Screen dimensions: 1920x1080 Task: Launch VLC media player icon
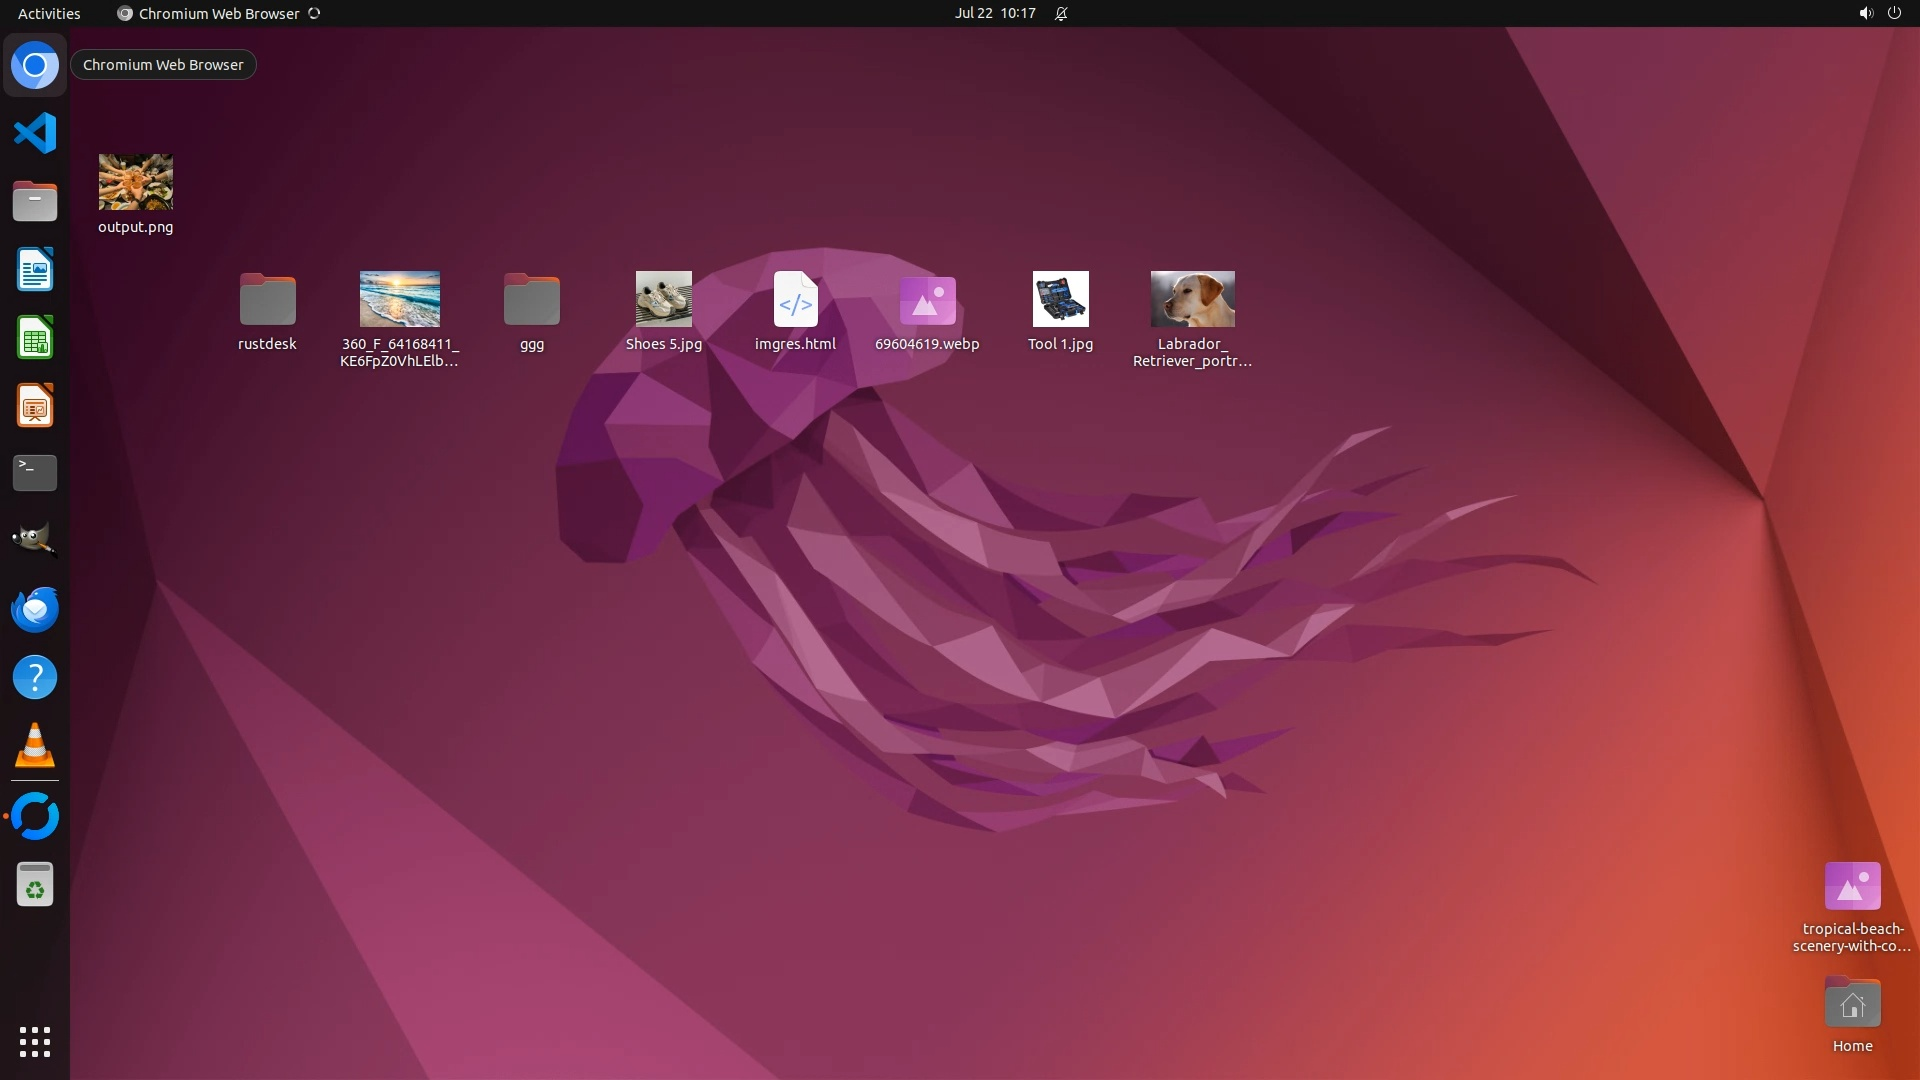[x=35, y=746]
